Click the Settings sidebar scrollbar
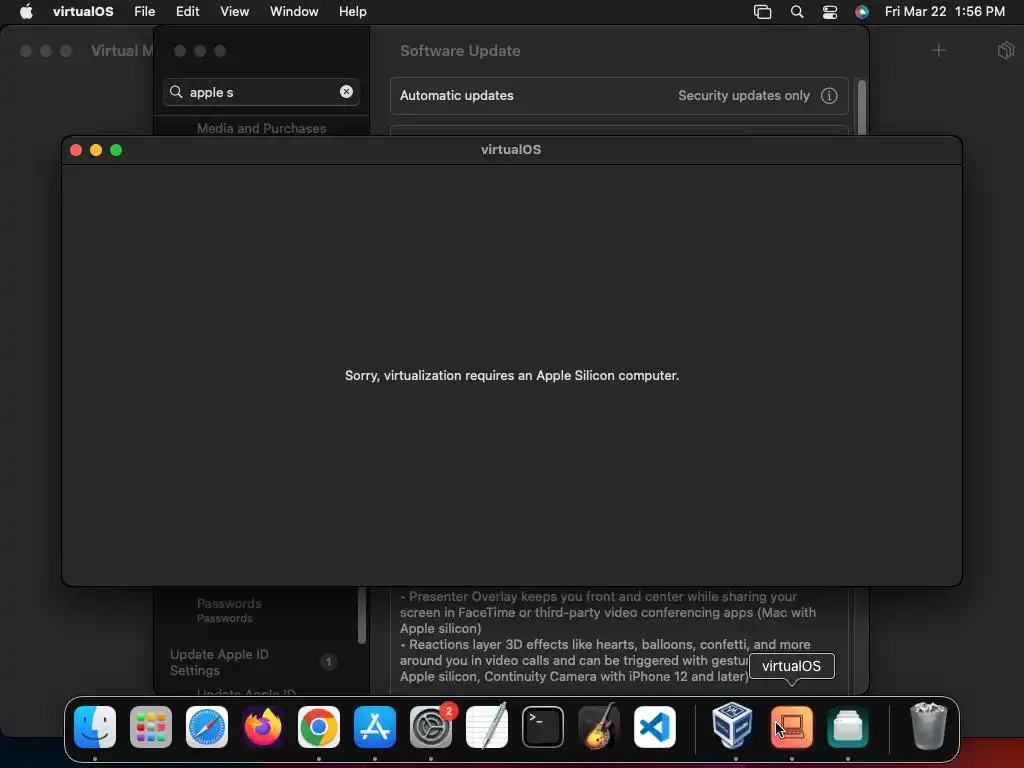Viewport: 1024px width, 768px height. [x=362, y=615]
